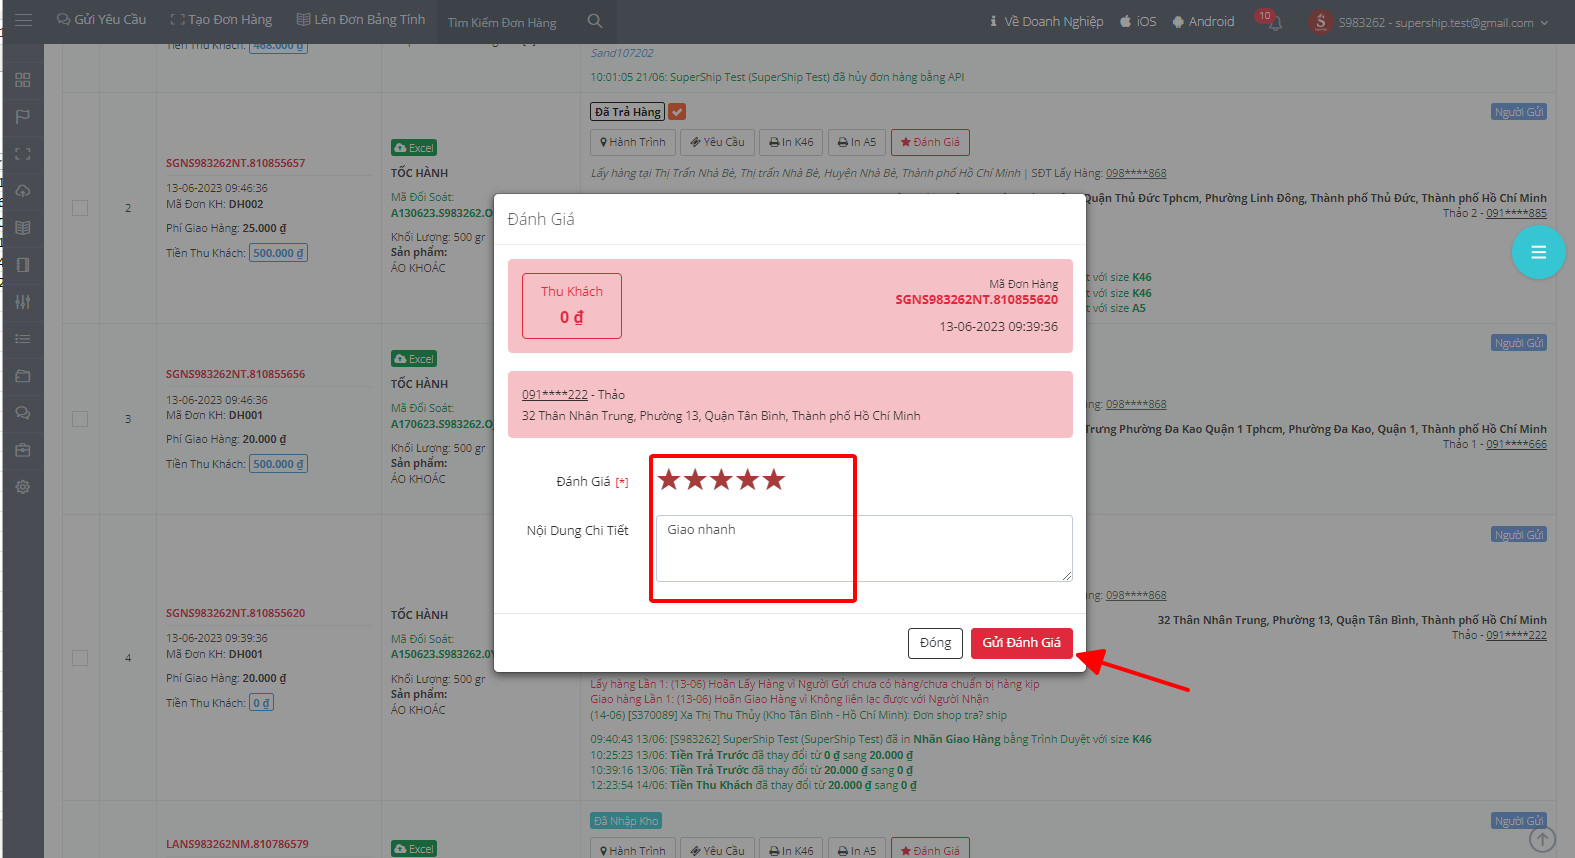Viewport: 1575px width, 858px height.
Task: Click Yêu Cầu button under Đã Trả Hàng
Action: [x=717, y=142]
